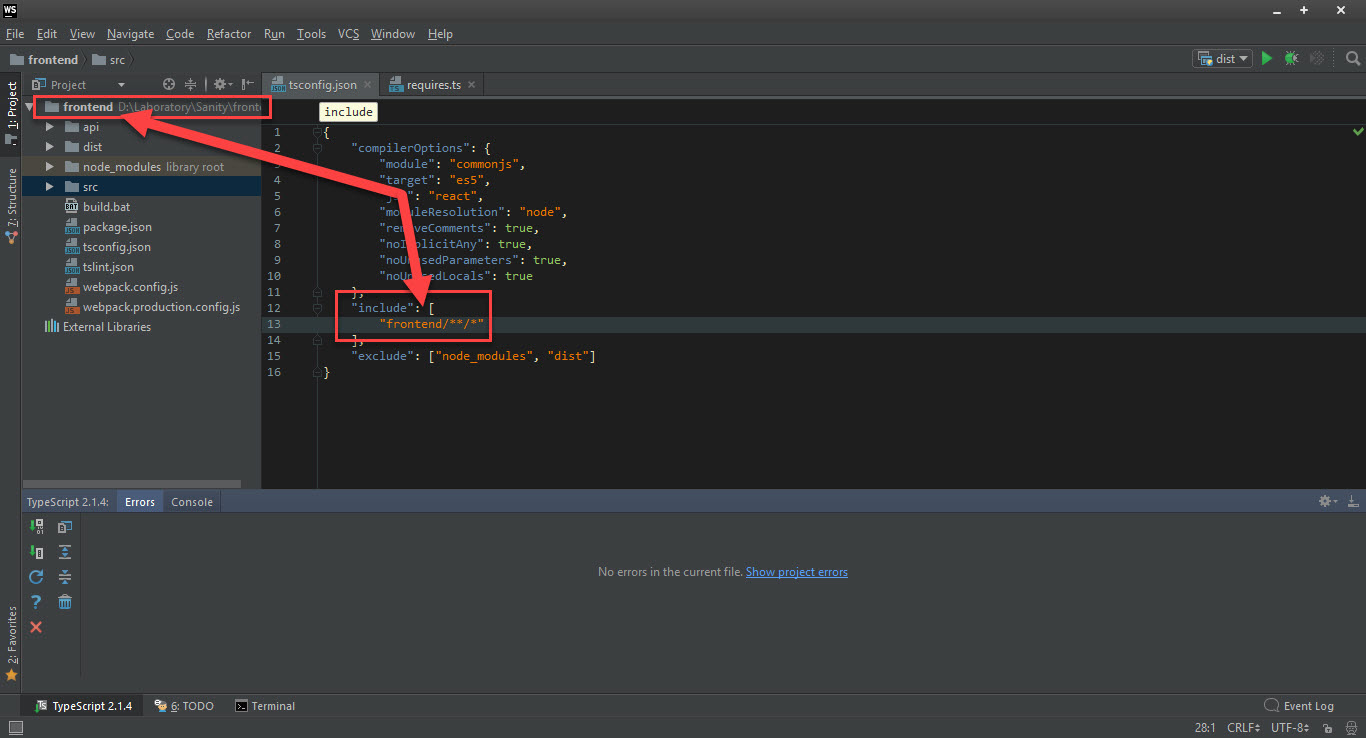
Task: Switch to the Console tab in TypeScript panel
Action: 192,502
